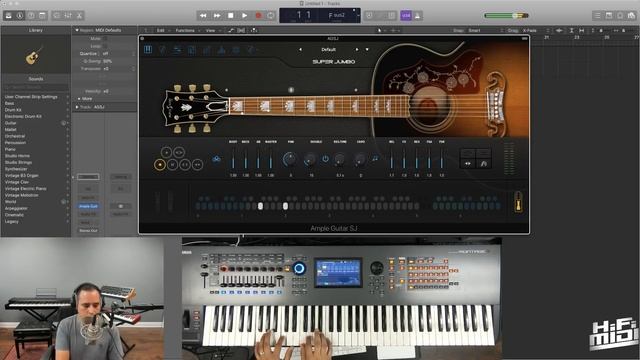The height and width of the screenshot is (360, 640).
Task: Select the Synthesizer category in Library
Action: tap(36, 169)
